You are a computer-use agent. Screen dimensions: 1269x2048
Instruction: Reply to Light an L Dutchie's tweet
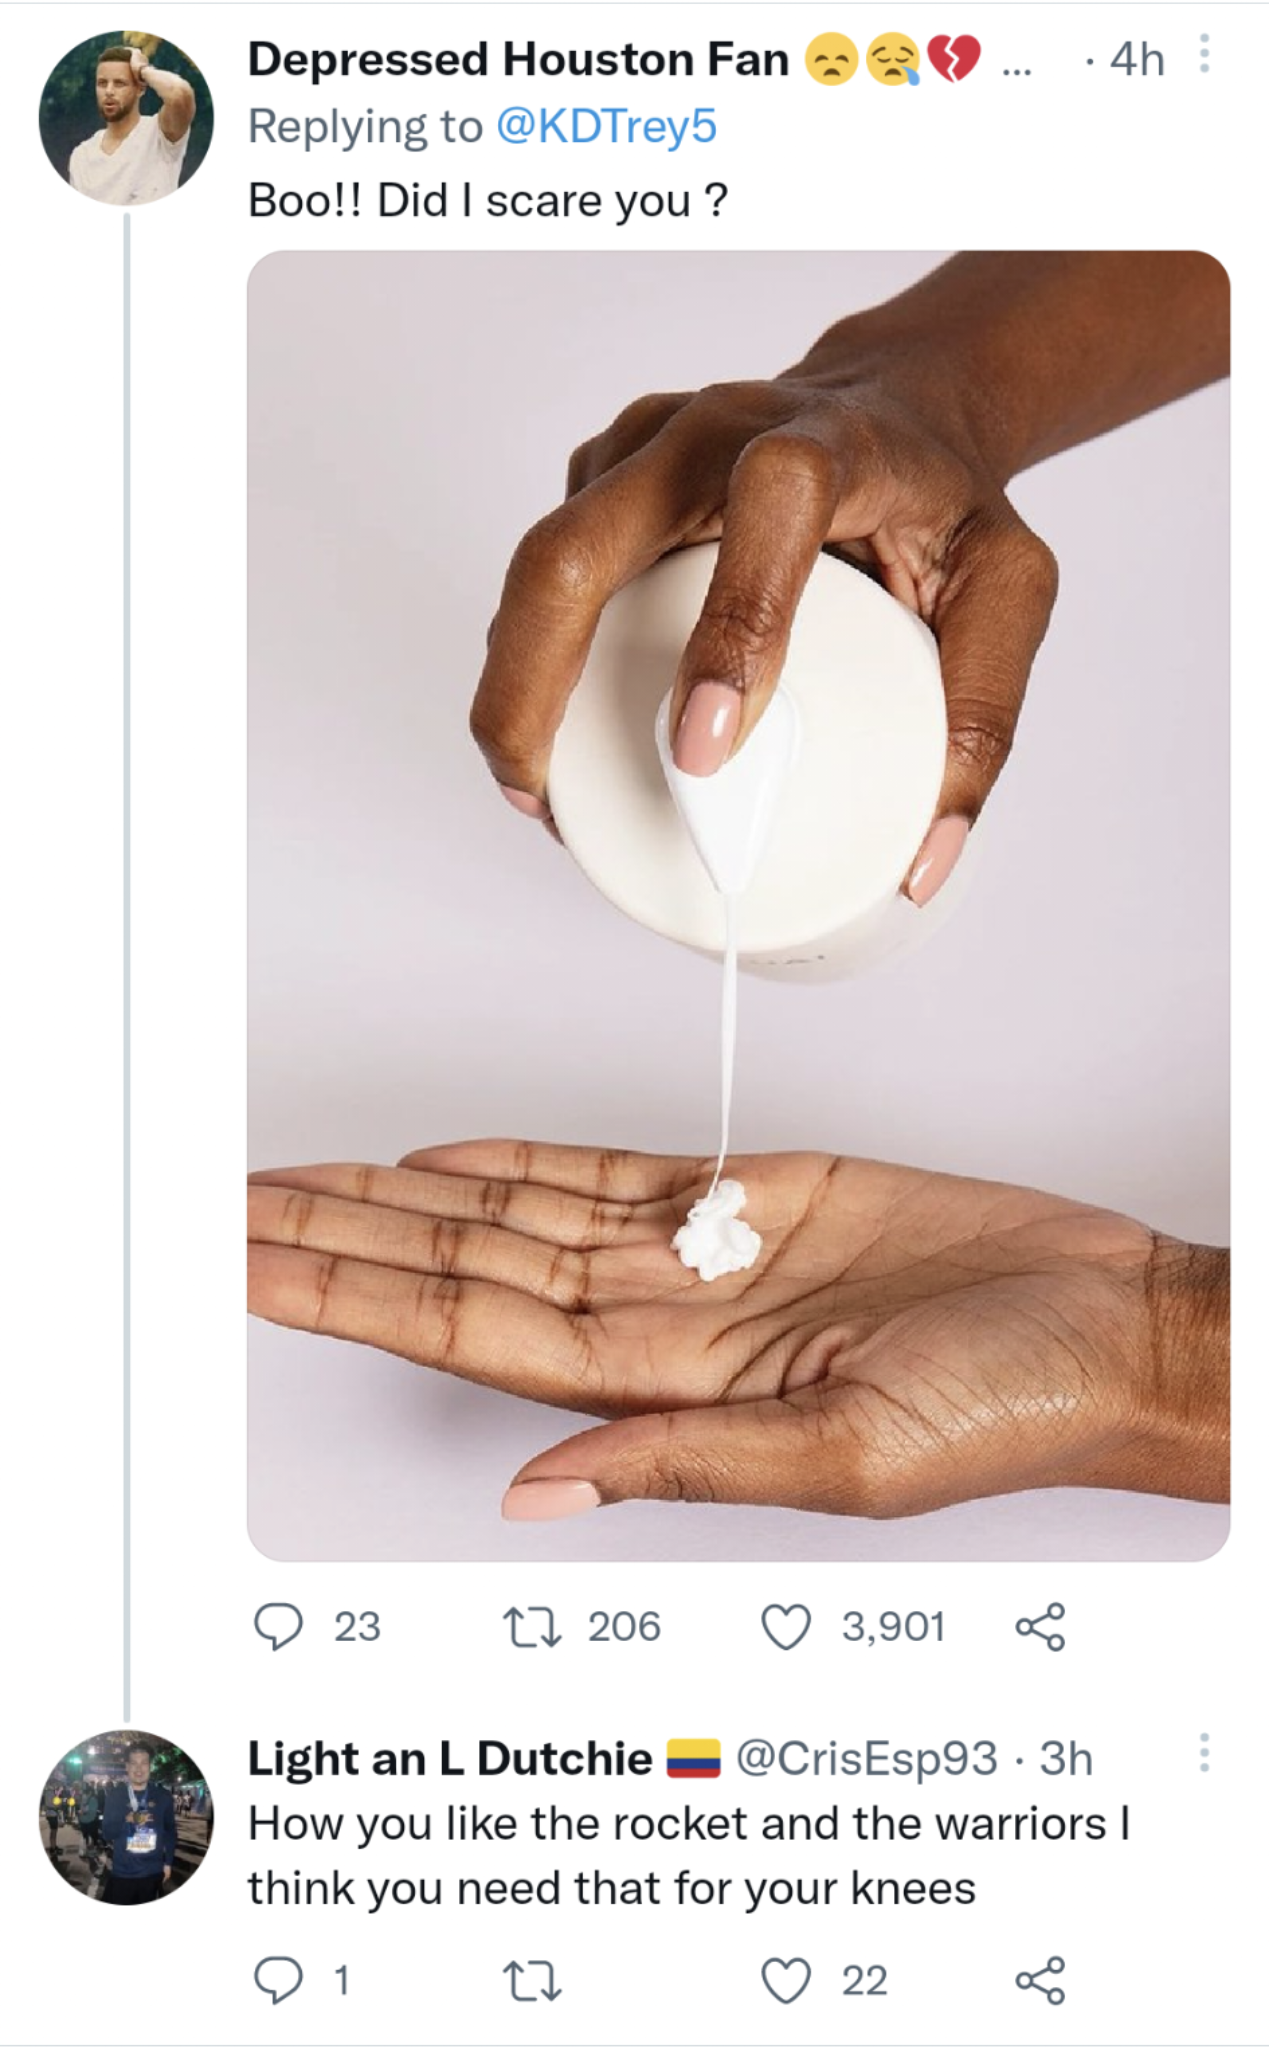278,1981
